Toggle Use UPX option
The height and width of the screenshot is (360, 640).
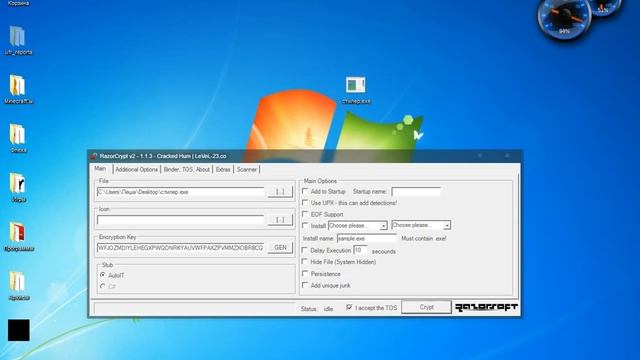pos(305,202)
